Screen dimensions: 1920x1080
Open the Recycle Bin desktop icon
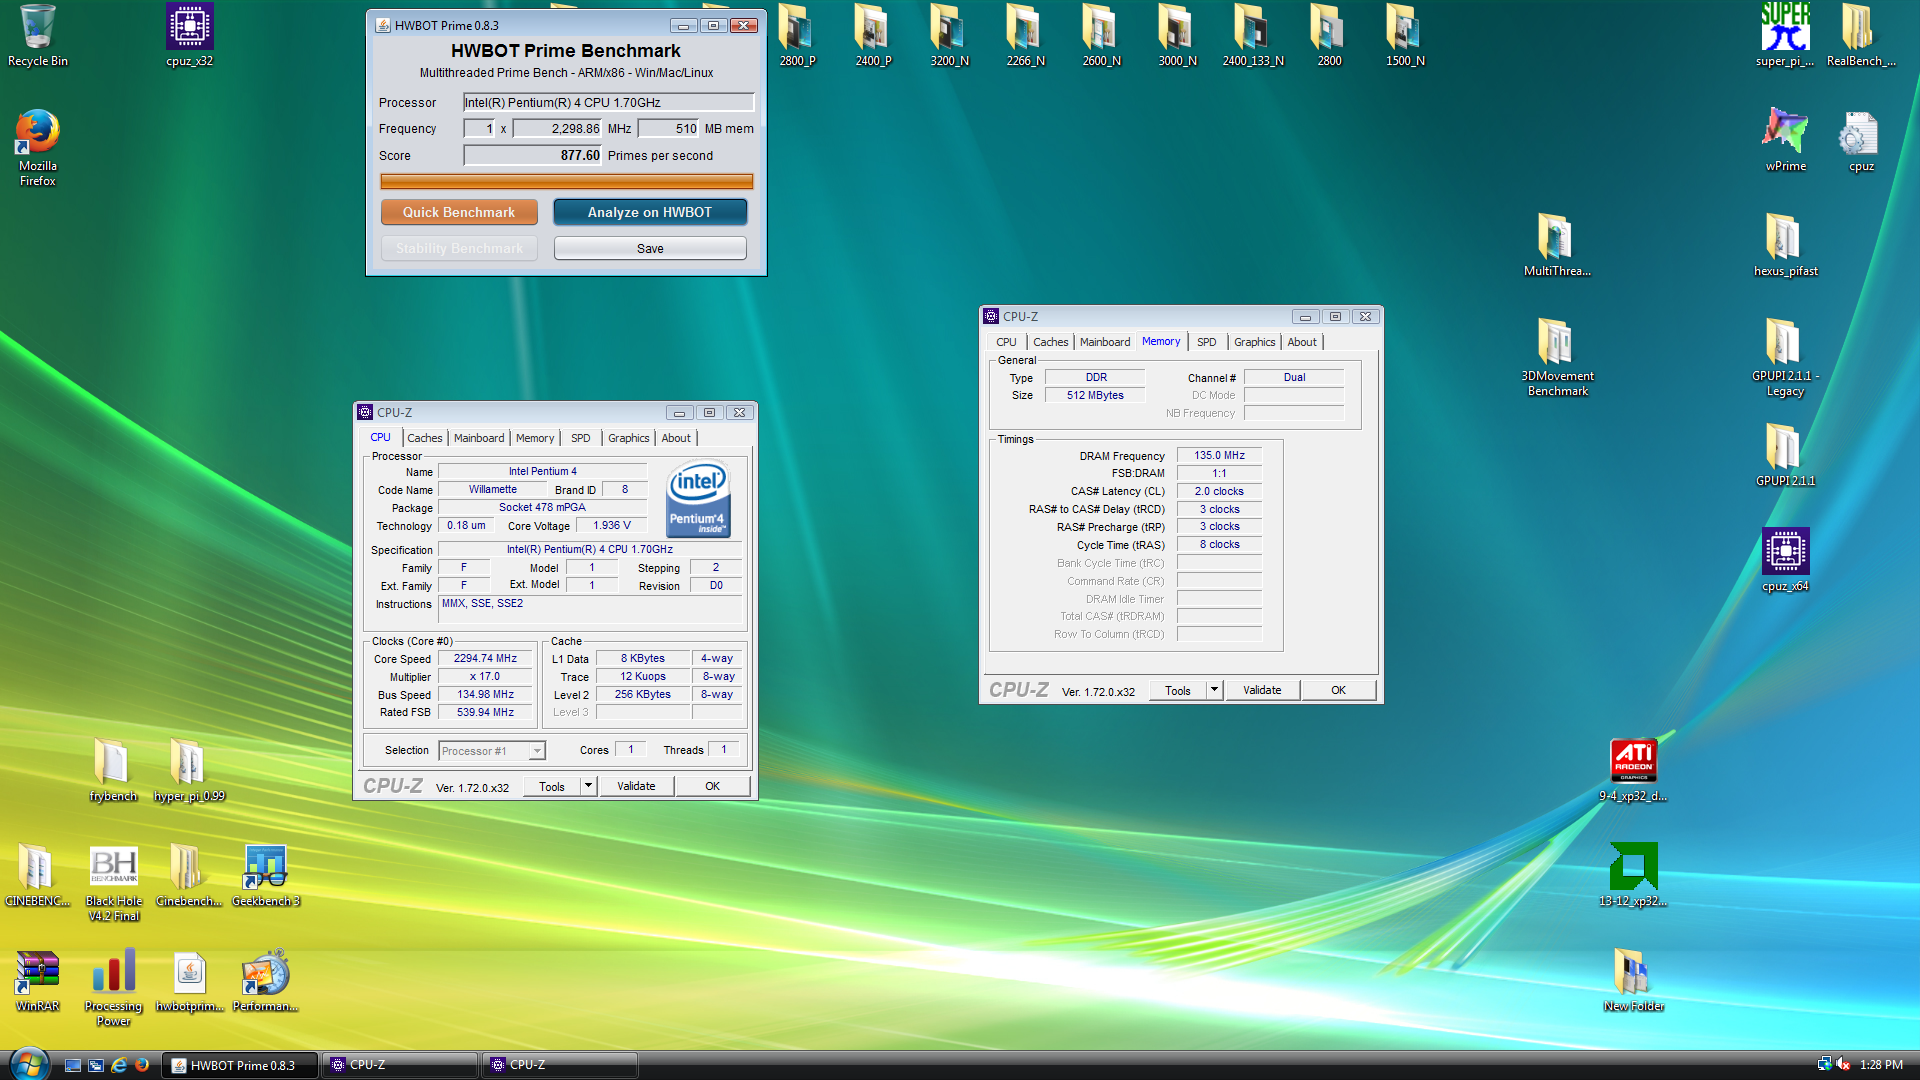pyautogui.click(x=38, y=36)
